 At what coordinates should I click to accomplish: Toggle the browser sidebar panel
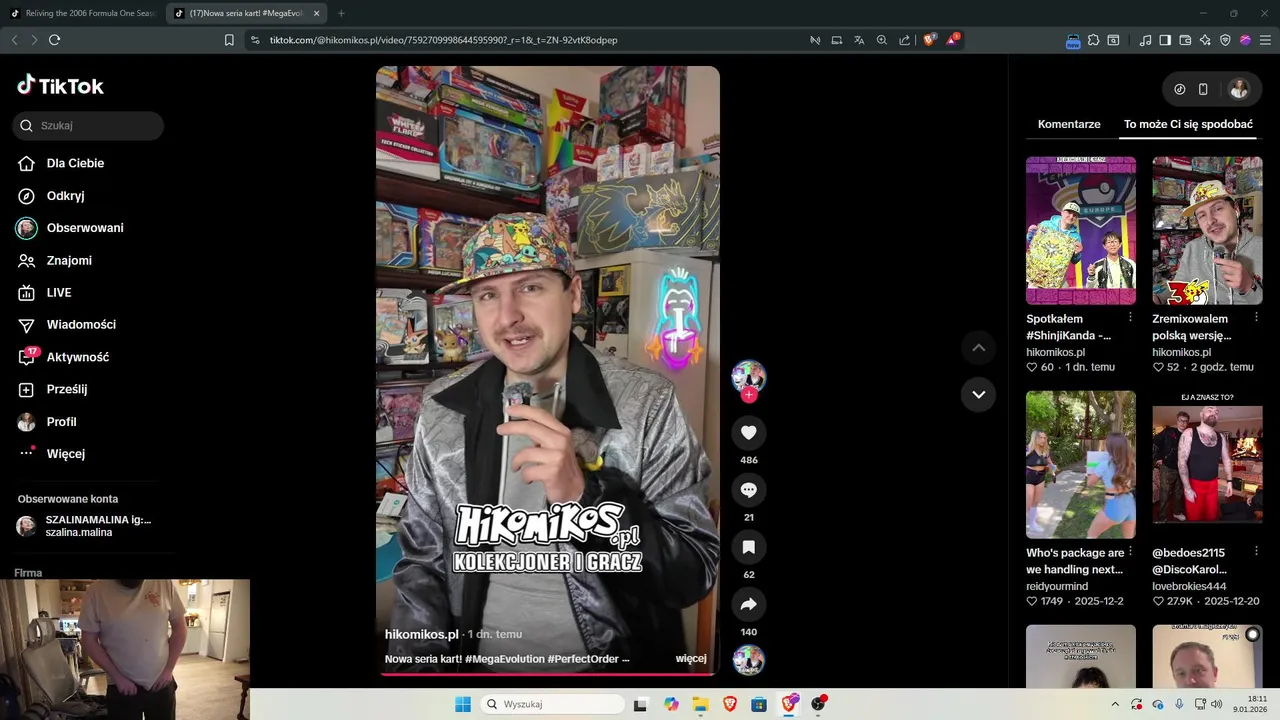[x=1165, y=40]
